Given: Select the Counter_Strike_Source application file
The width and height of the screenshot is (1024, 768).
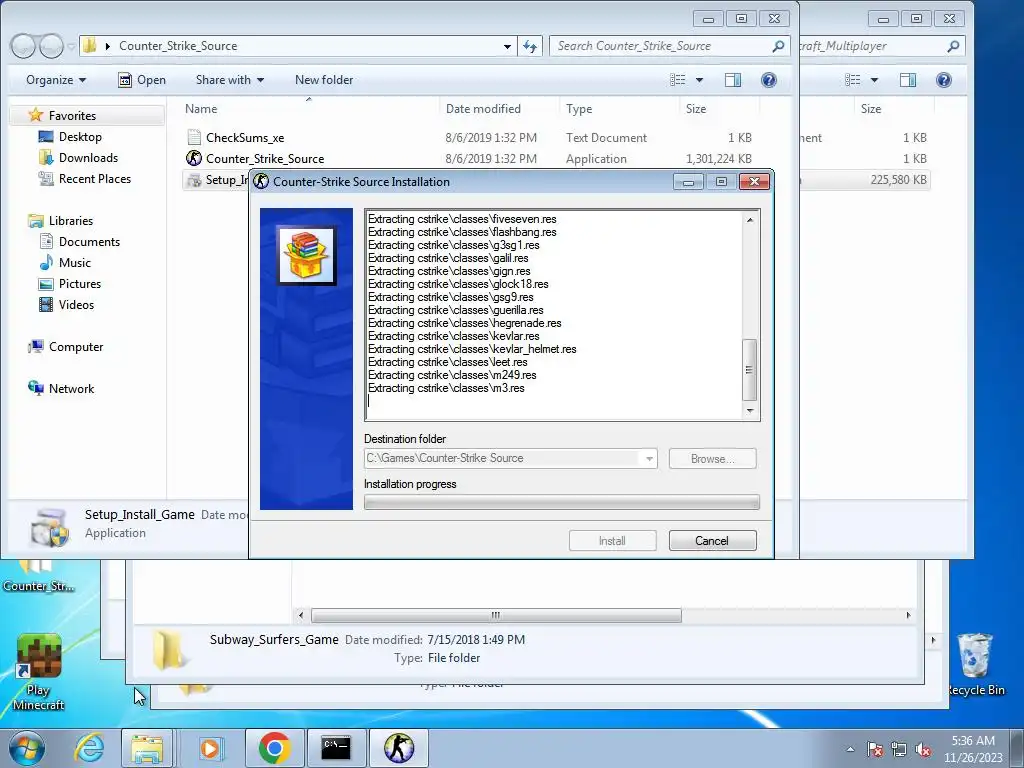Looking at the screenshot, I should (264, 159).
